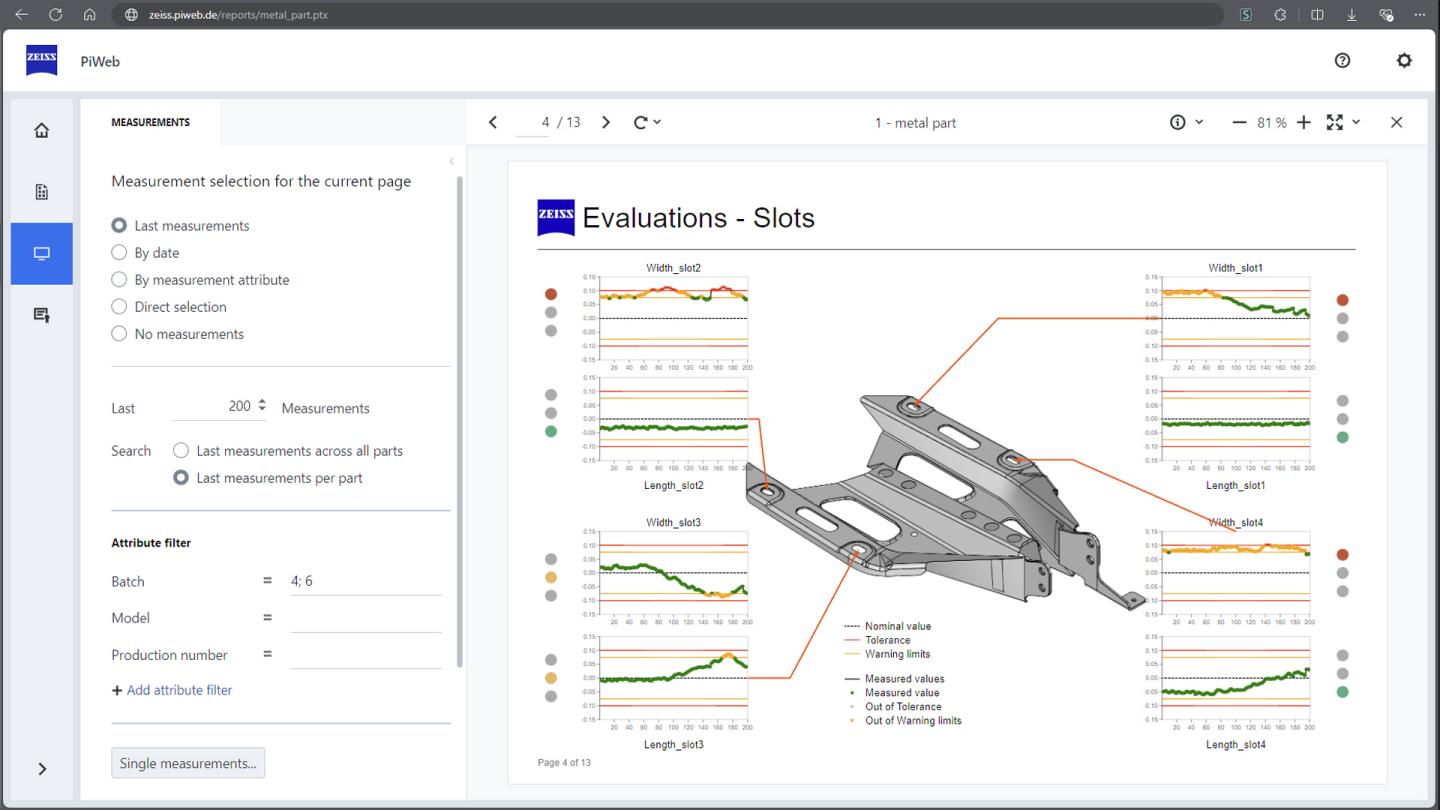Image resolution: width=1440 pixels, height=810 pixels.
Task: Zoom out of the report page
Action: [x=1241, y=121]
